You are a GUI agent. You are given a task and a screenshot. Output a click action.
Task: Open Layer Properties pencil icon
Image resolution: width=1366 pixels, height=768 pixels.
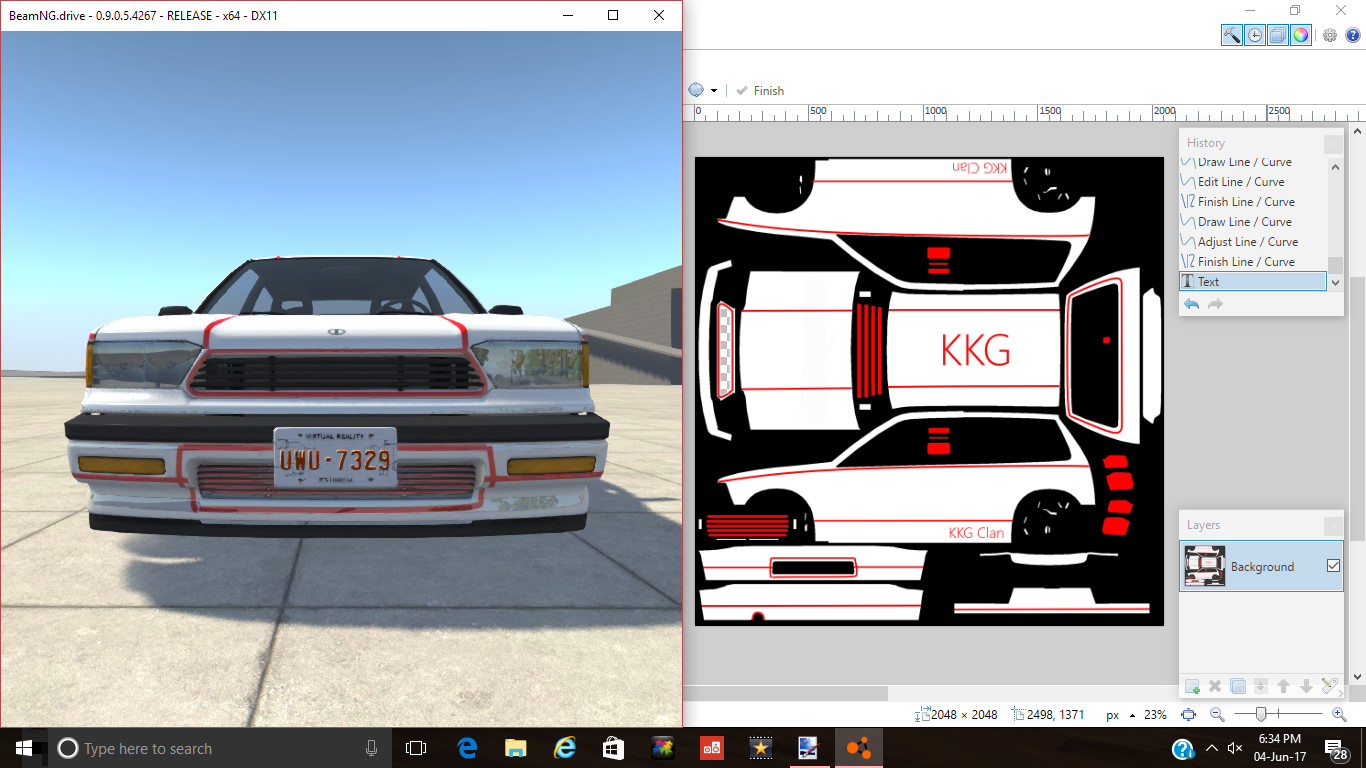click(1329, 686)
